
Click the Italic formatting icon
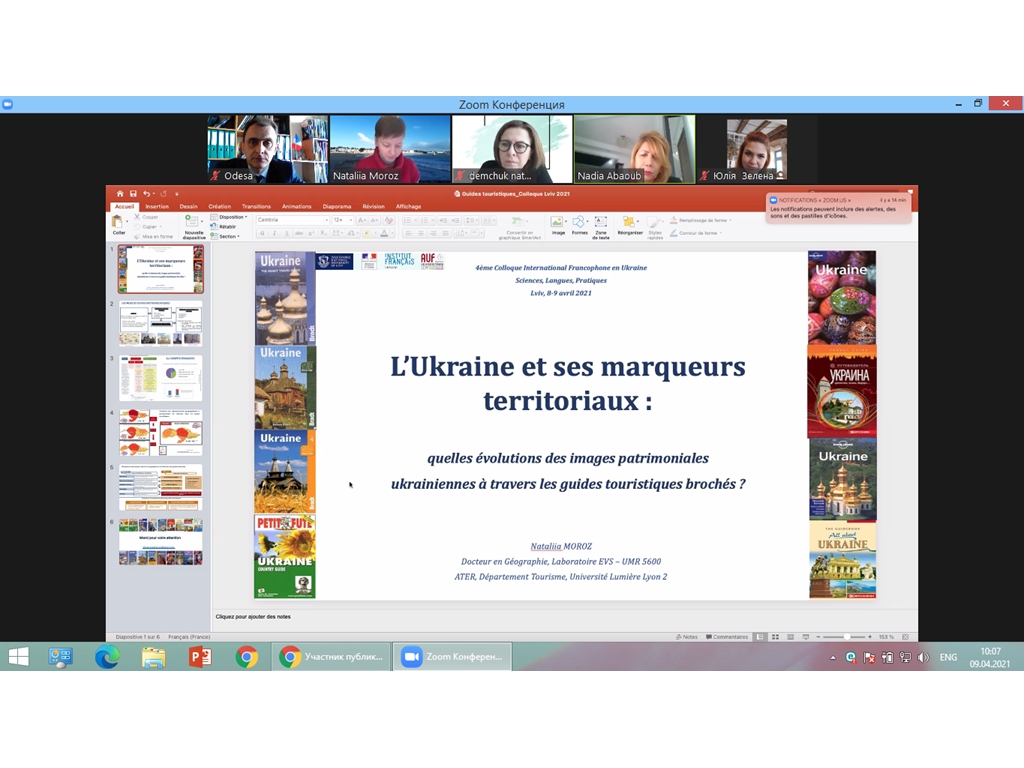pos(274,233)
